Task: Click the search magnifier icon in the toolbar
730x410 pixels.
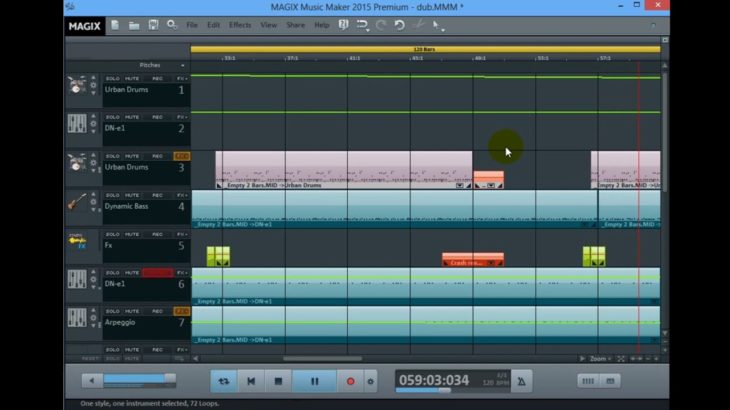Action: 172,25
